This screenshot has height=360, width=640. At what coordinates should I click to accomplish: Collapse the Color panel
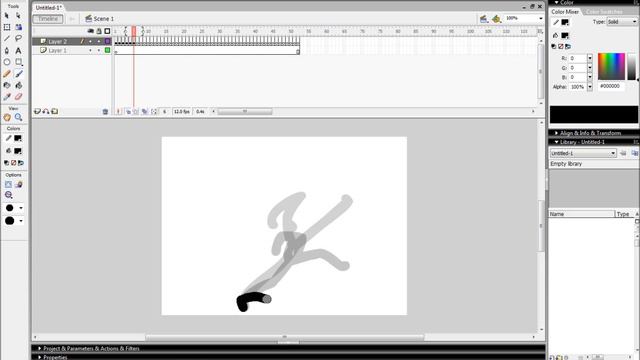[556, 2]
